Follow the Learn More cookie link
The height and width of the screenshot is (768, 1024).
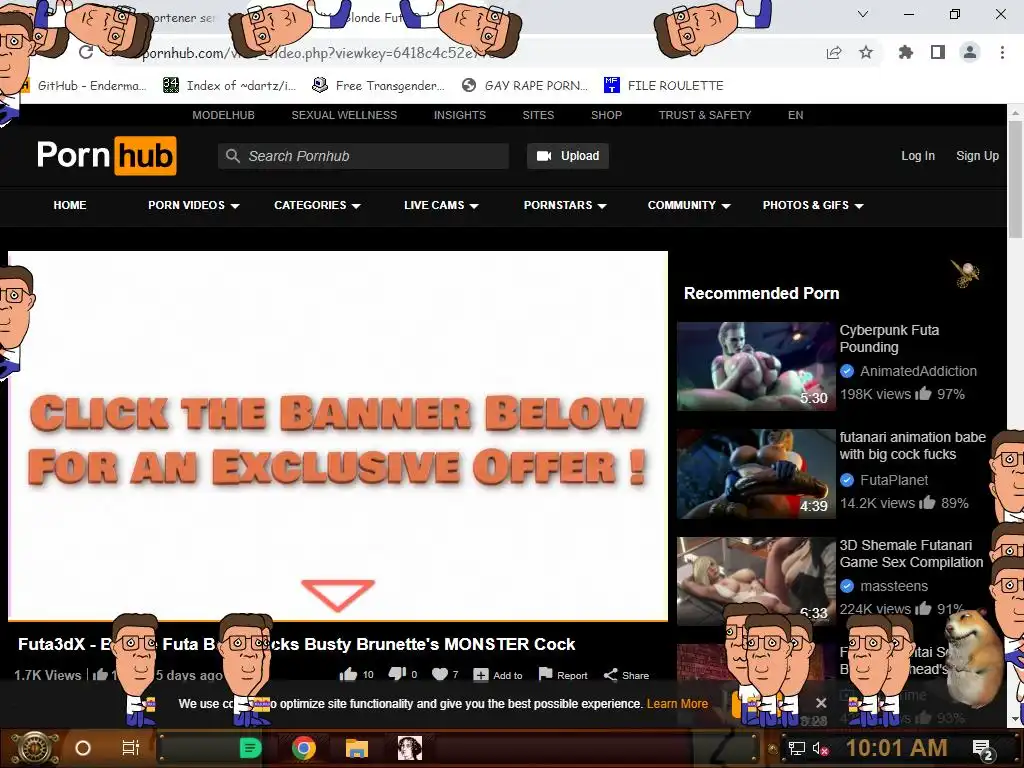click(x=677, y=704)
